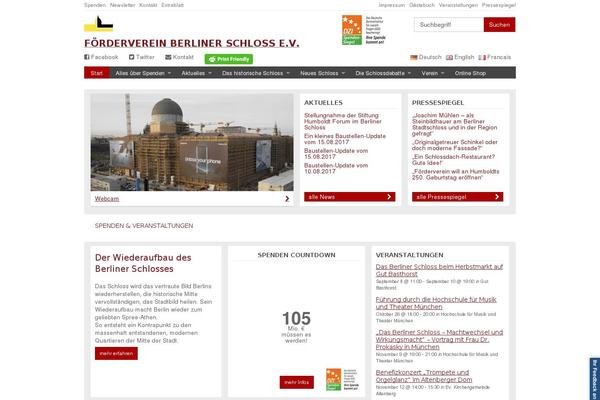Screen dimensions: 600x400
Task: Expand Das historische Schloss menu
Action: pyautogui.click(x=256, y=73)
